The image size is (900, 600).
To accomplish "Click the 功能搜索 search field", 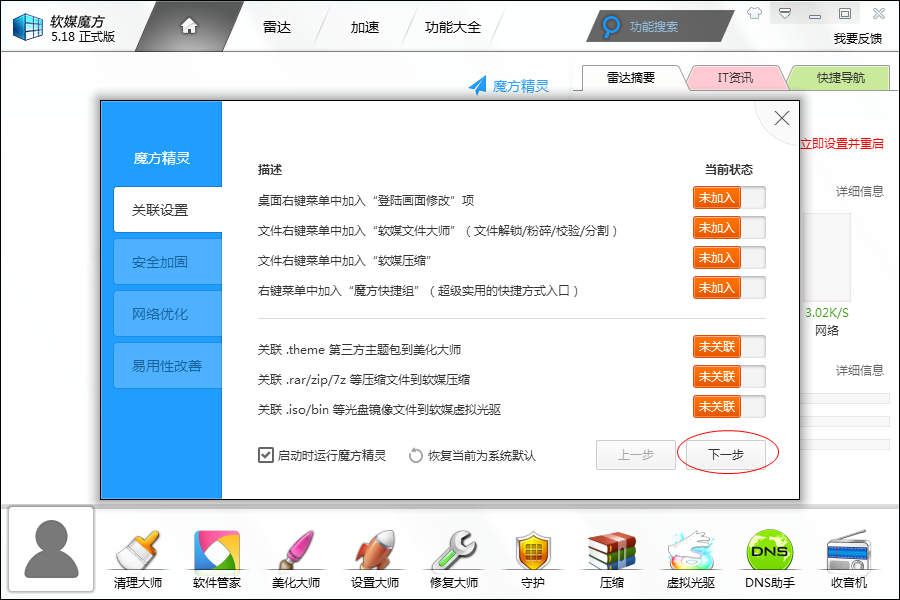I will point(660,26).
